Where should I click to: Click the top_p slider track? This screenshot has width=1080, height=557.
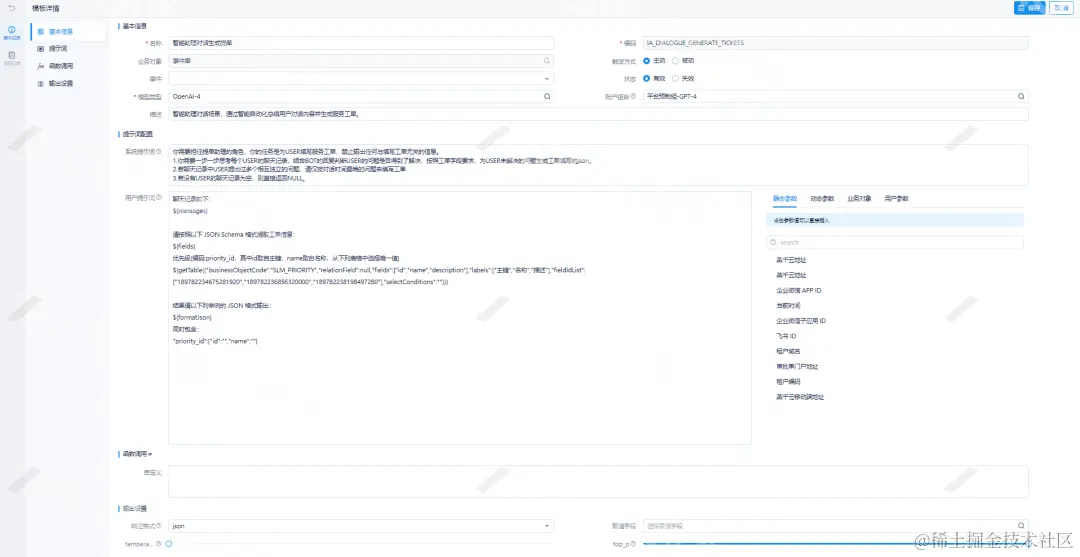(x=835, y=544)
